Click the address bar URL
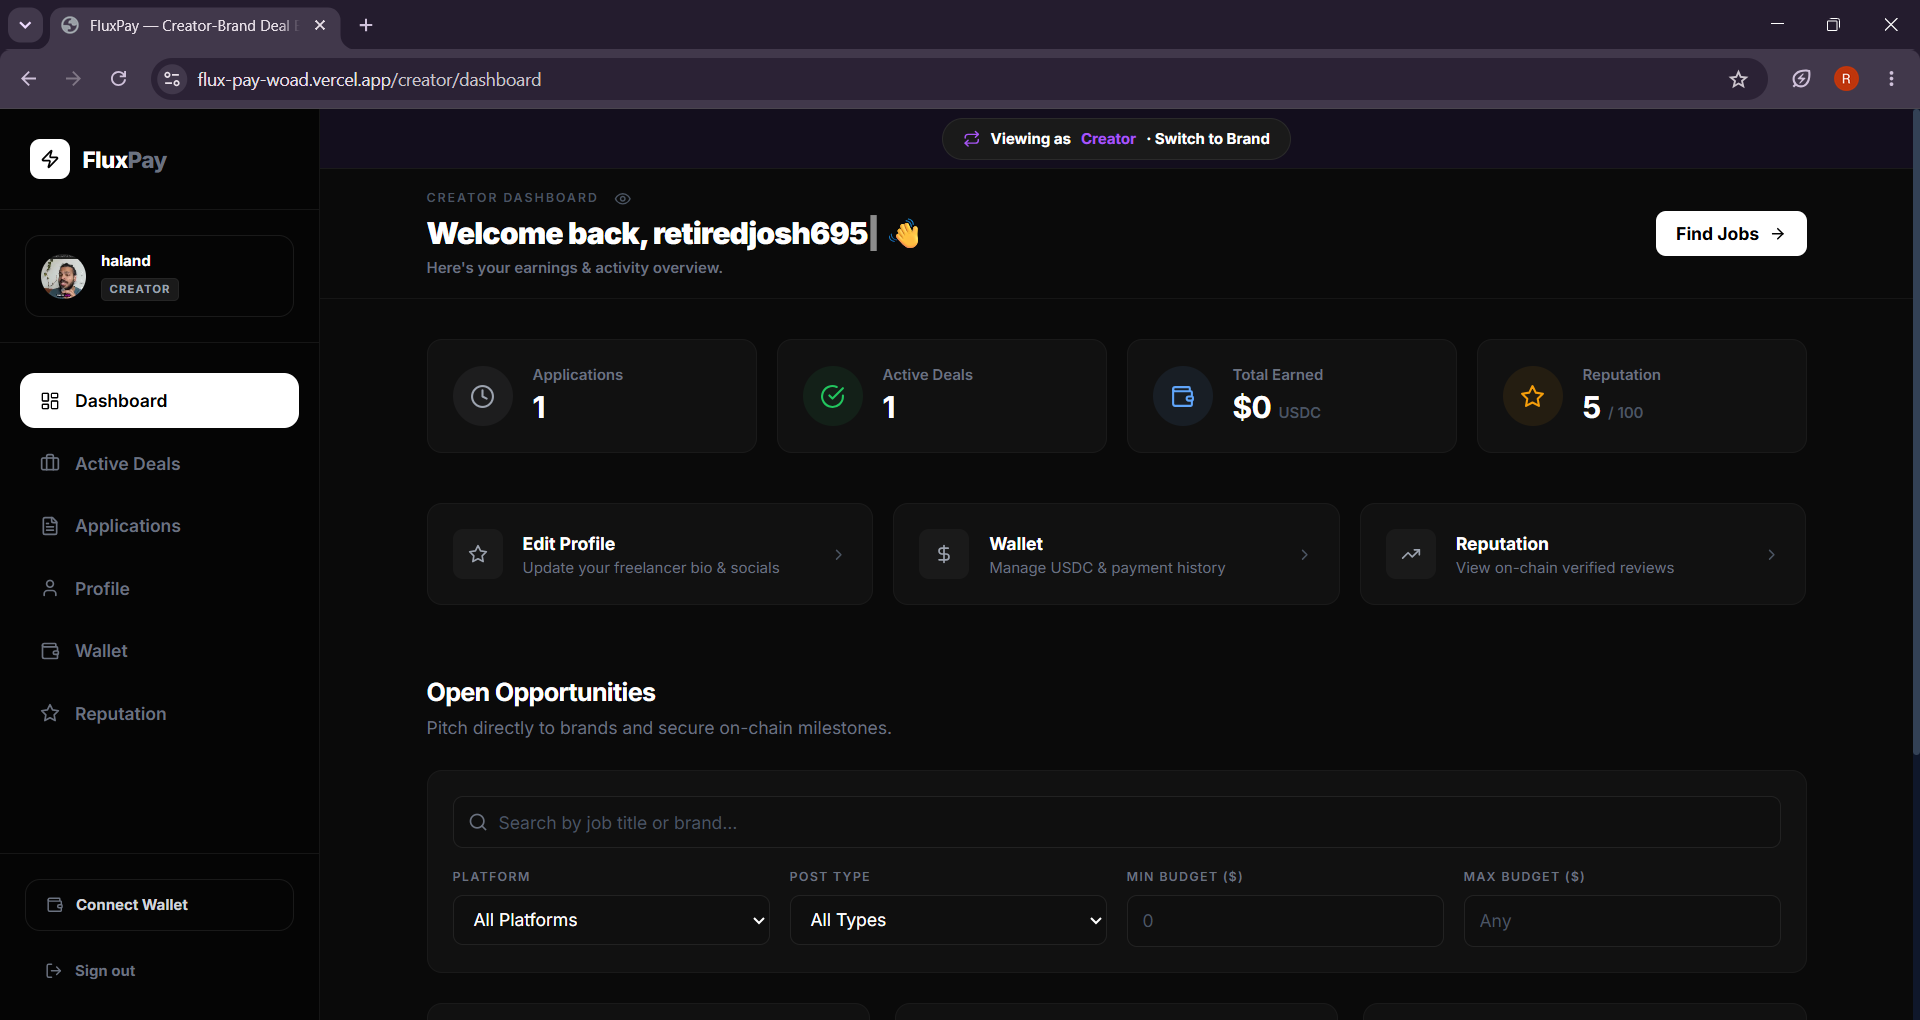 [369, 79]
